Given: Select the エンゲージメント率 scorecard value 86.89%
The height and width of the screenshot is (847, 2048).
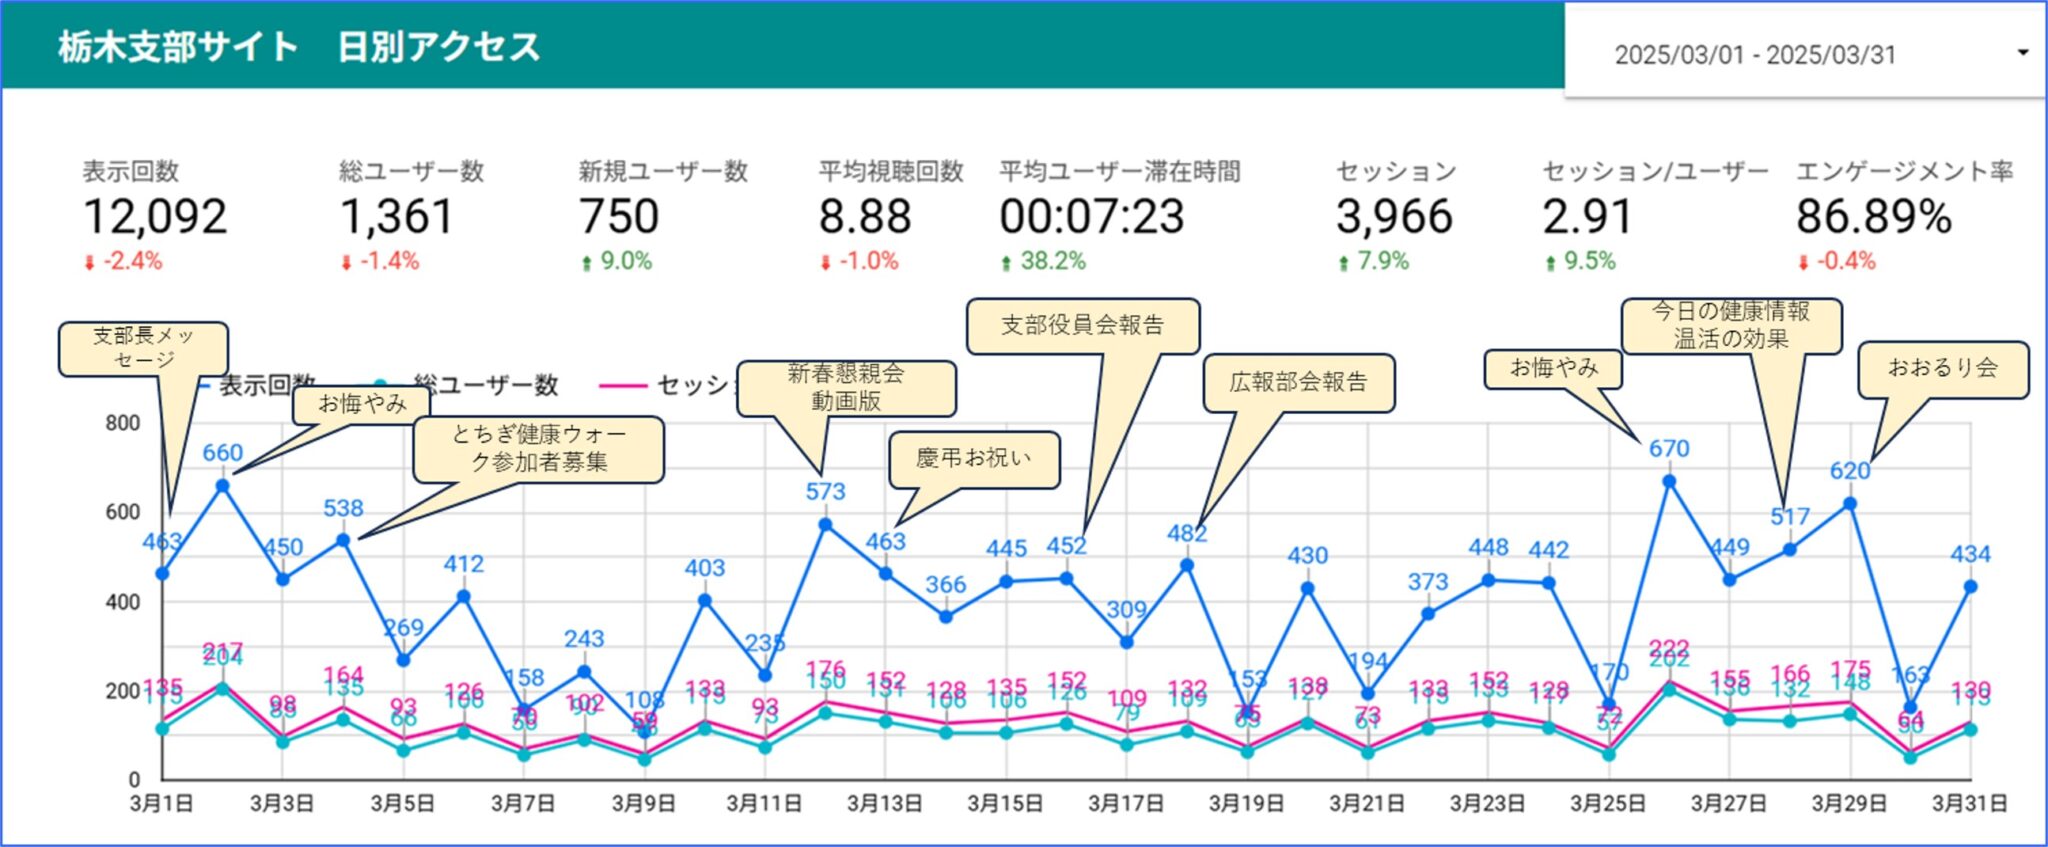Looking at the screenshot, I should coord(1873,217).
